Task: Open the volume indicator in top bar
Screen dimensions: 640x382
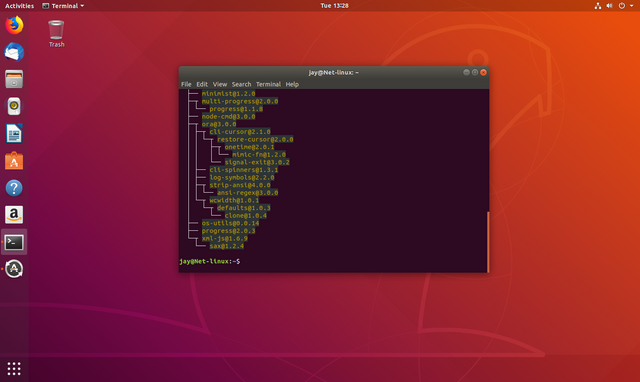Action: tap(609, 6)
